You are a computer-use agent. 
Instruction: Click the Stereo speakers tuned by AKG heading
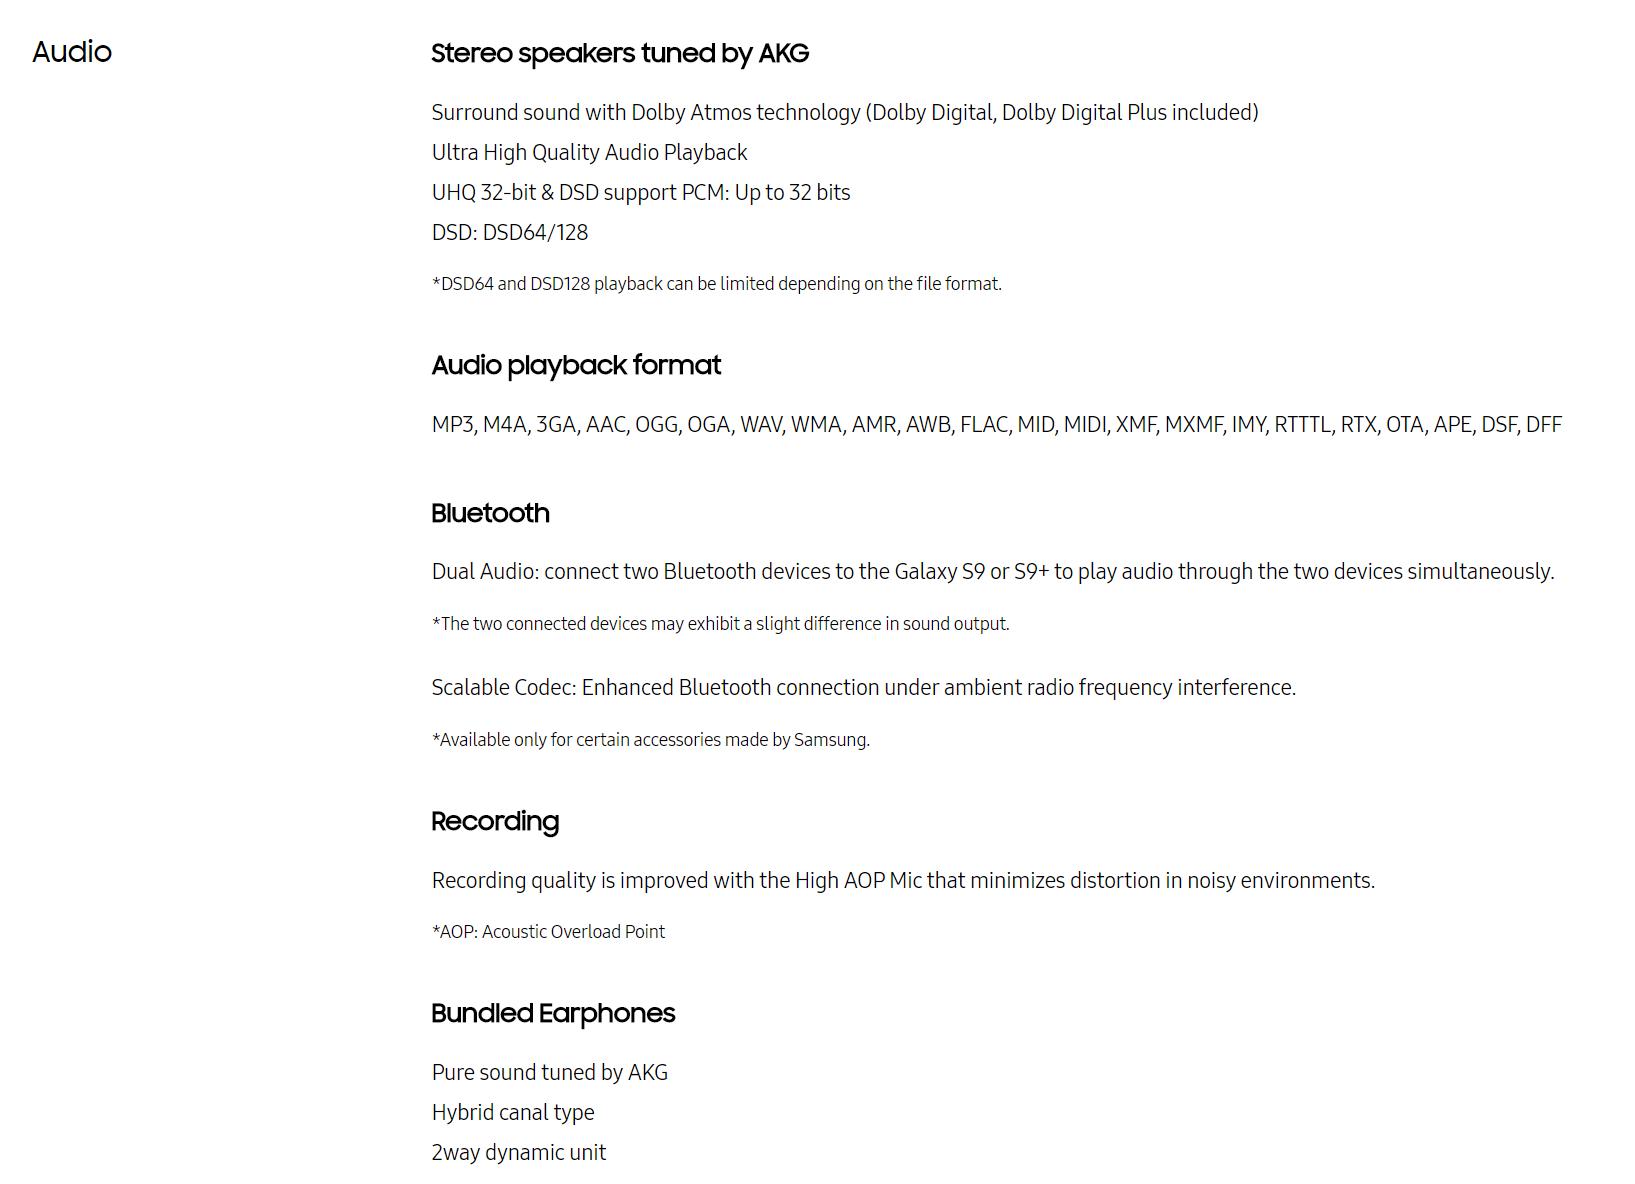[x=619, y=53]
